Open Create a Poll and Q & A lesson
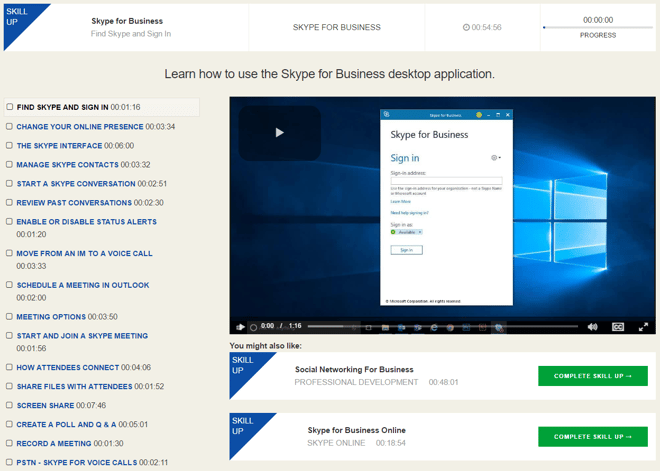The width and height of the screenshot is (660, 471). [x=66, y=424]
